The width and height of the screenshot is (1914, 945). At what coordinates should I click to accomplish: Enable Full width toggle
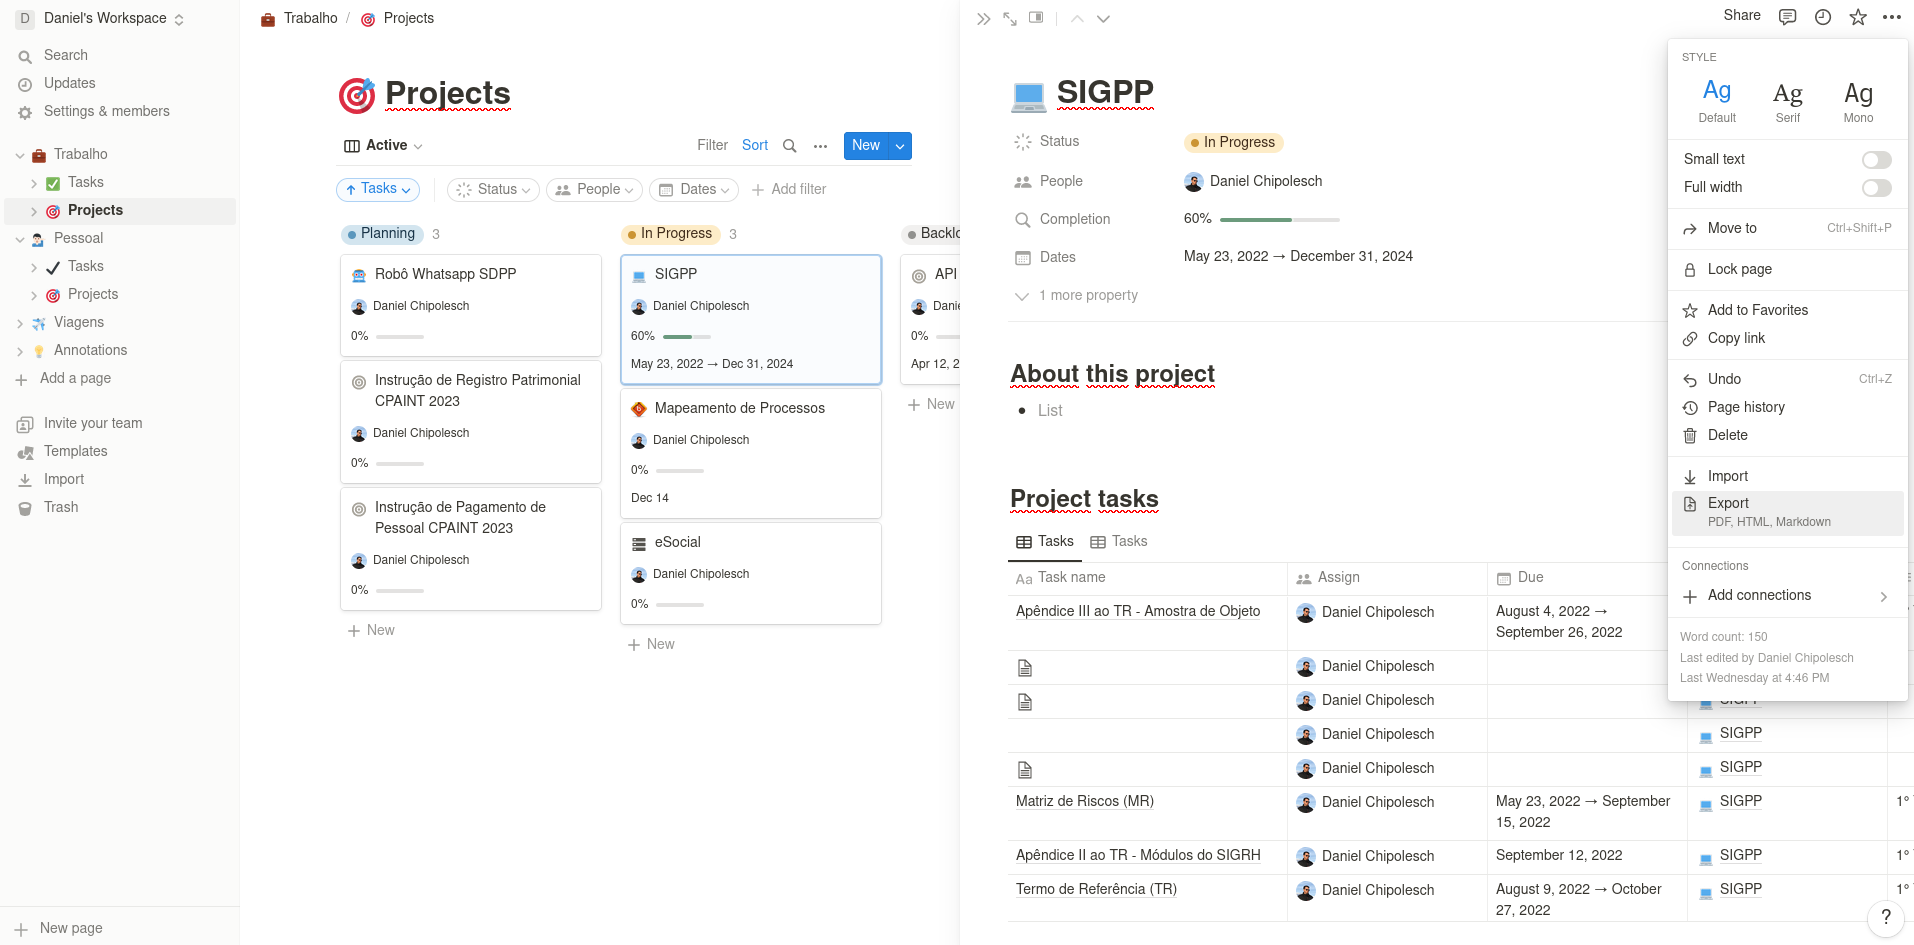click(1876, 188)
